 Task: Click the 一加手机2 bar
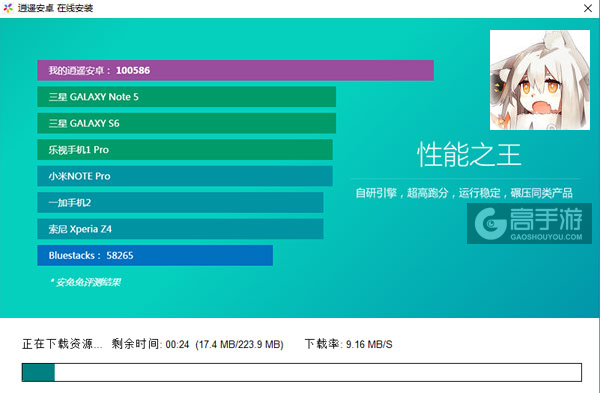pyautogui.click(x=180, y=202)
